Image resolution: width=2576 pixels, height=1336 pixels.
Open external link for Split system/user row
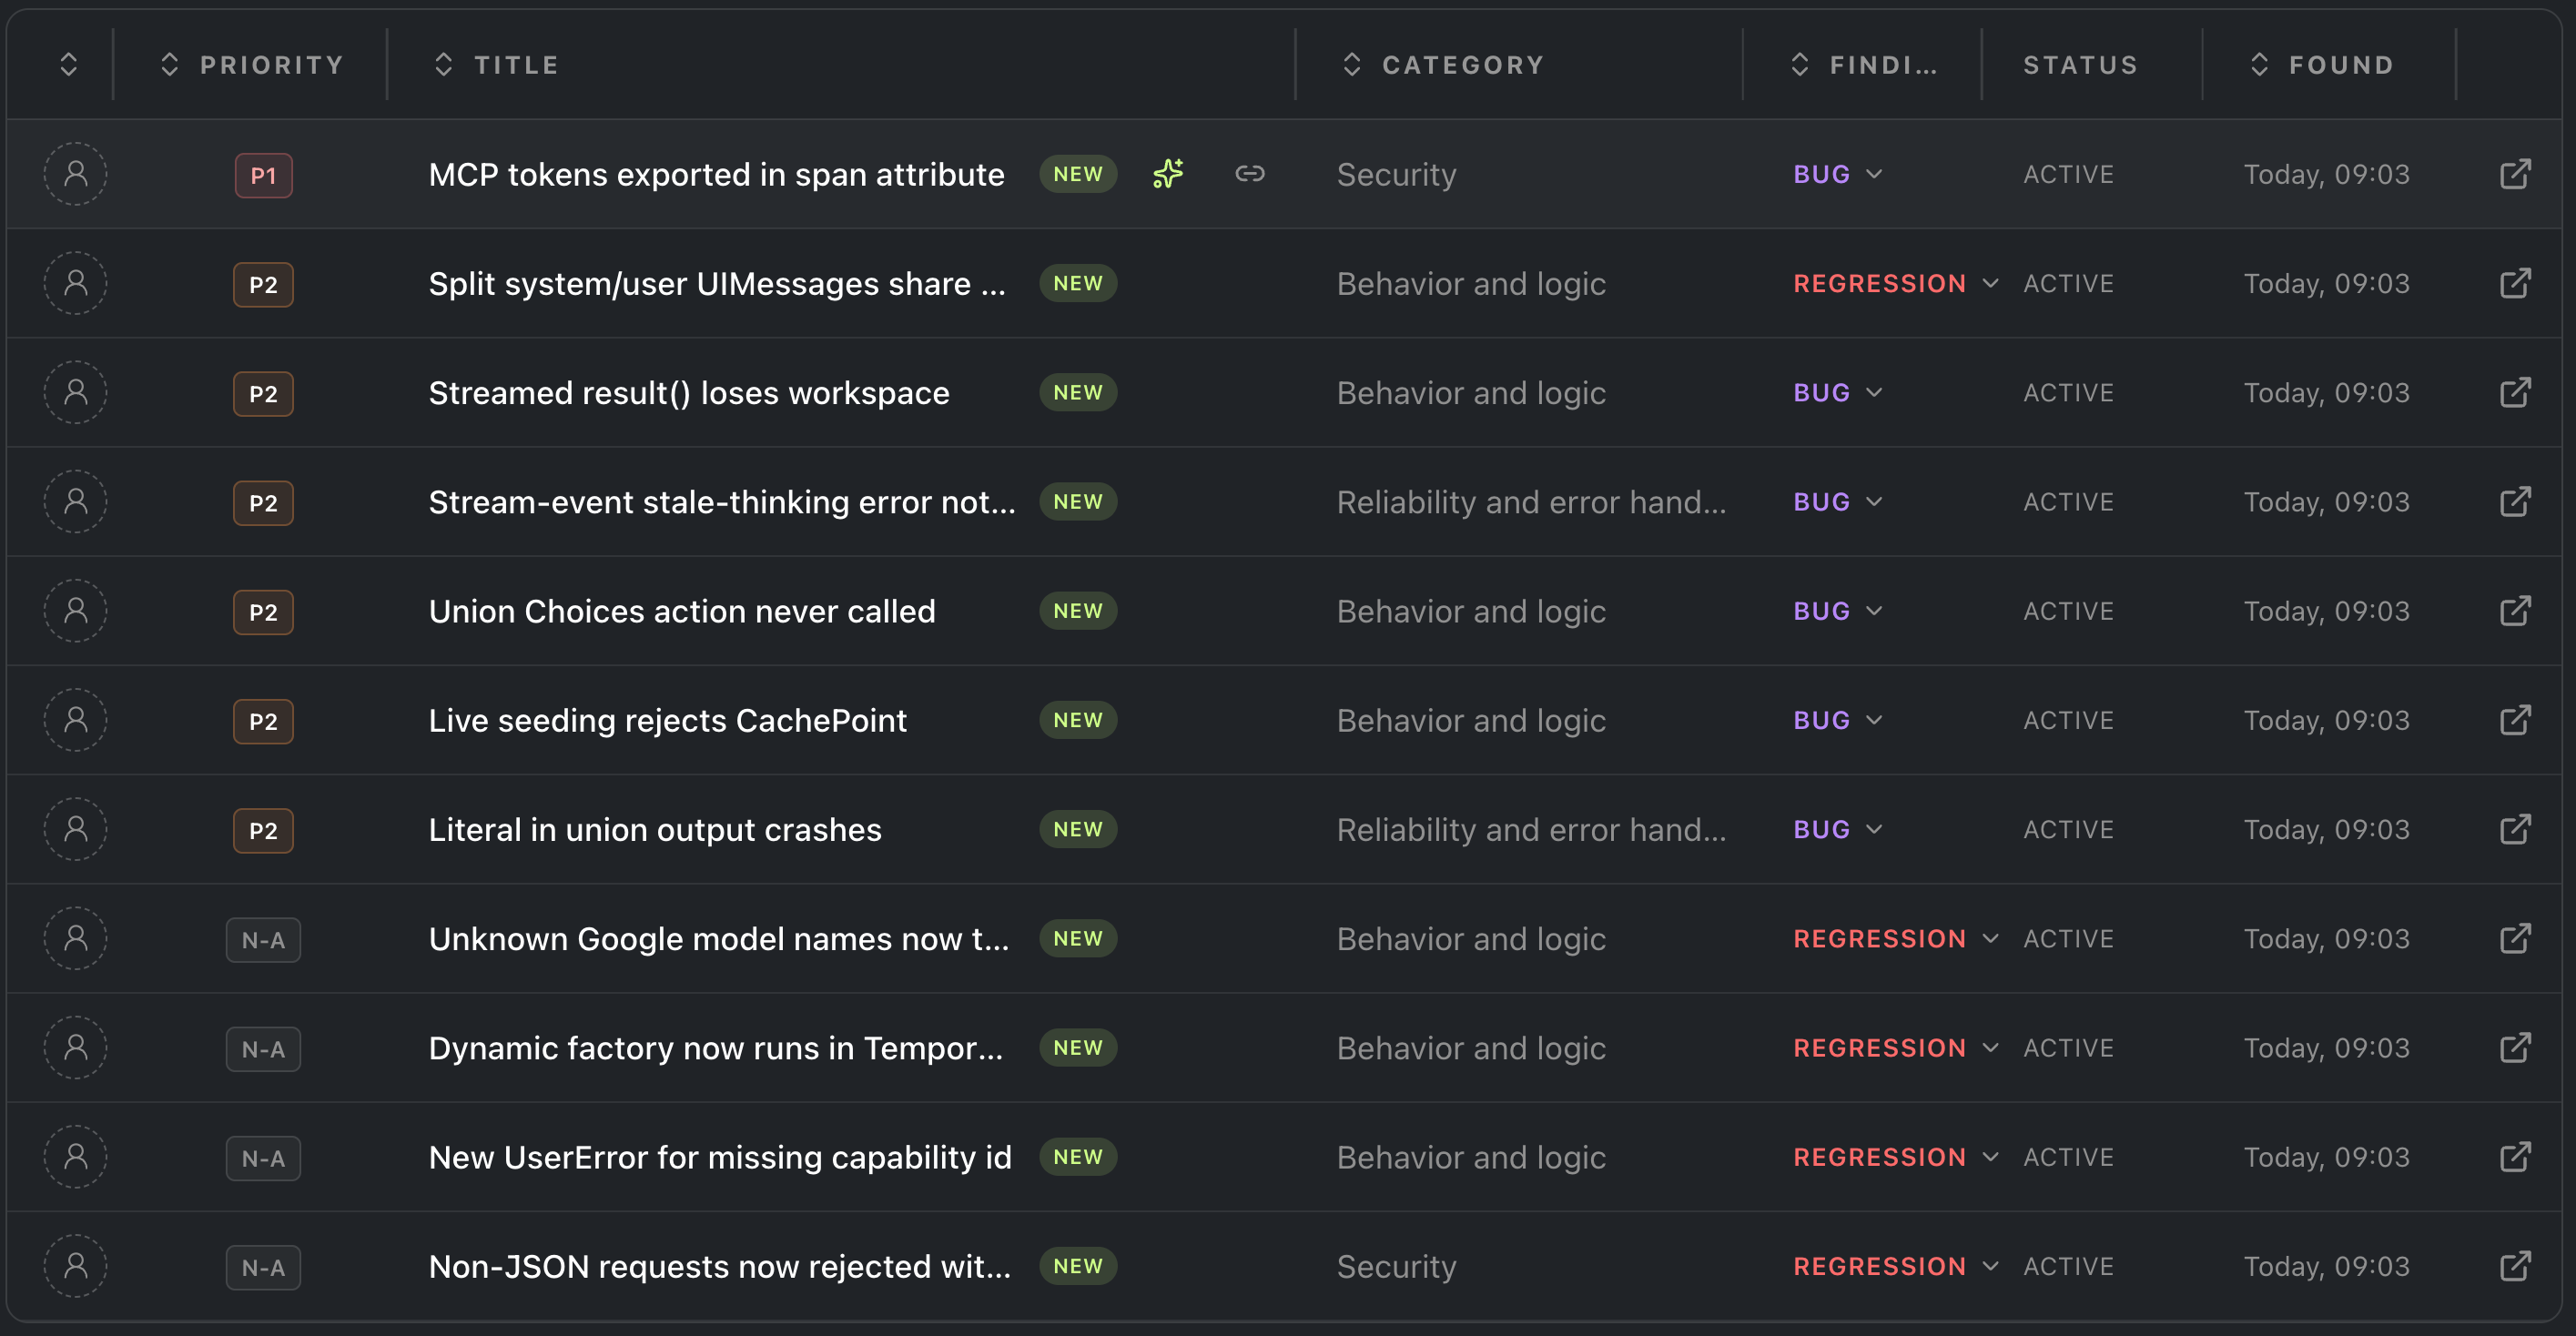click(2515, 283)
